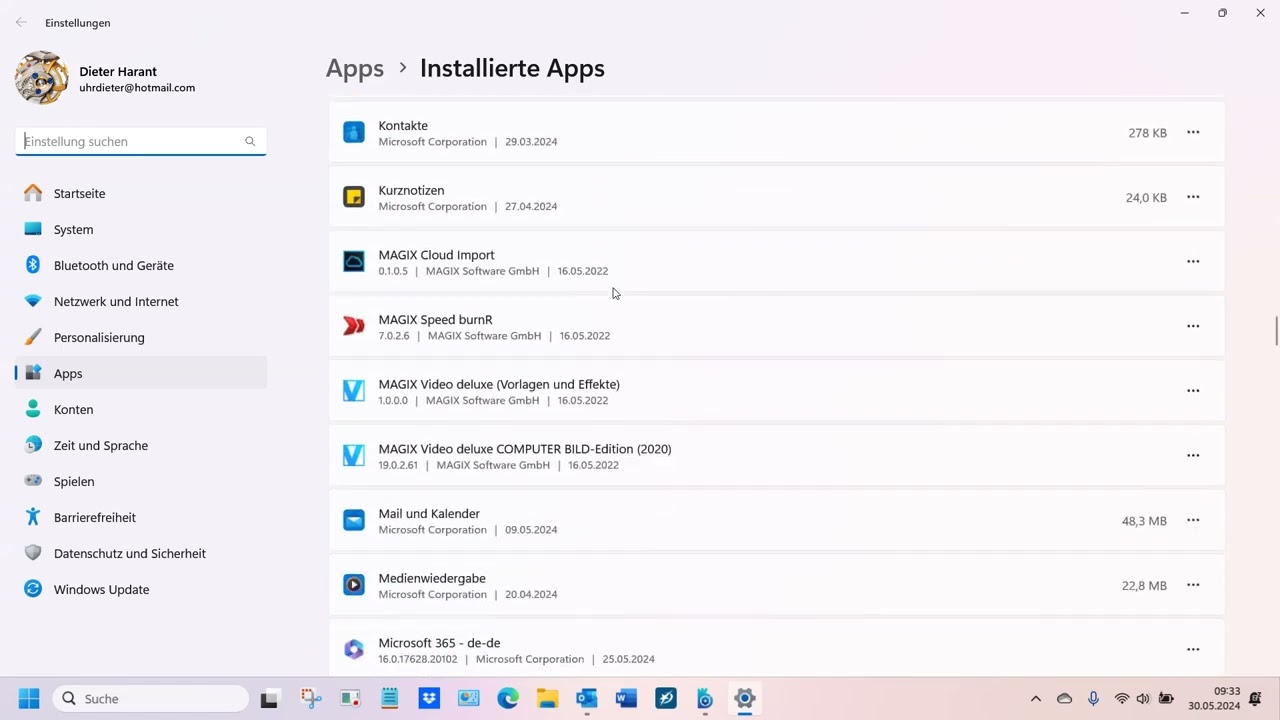Click the volume speaker tray icon
1280x720 pixels.
pos(1143,698)
